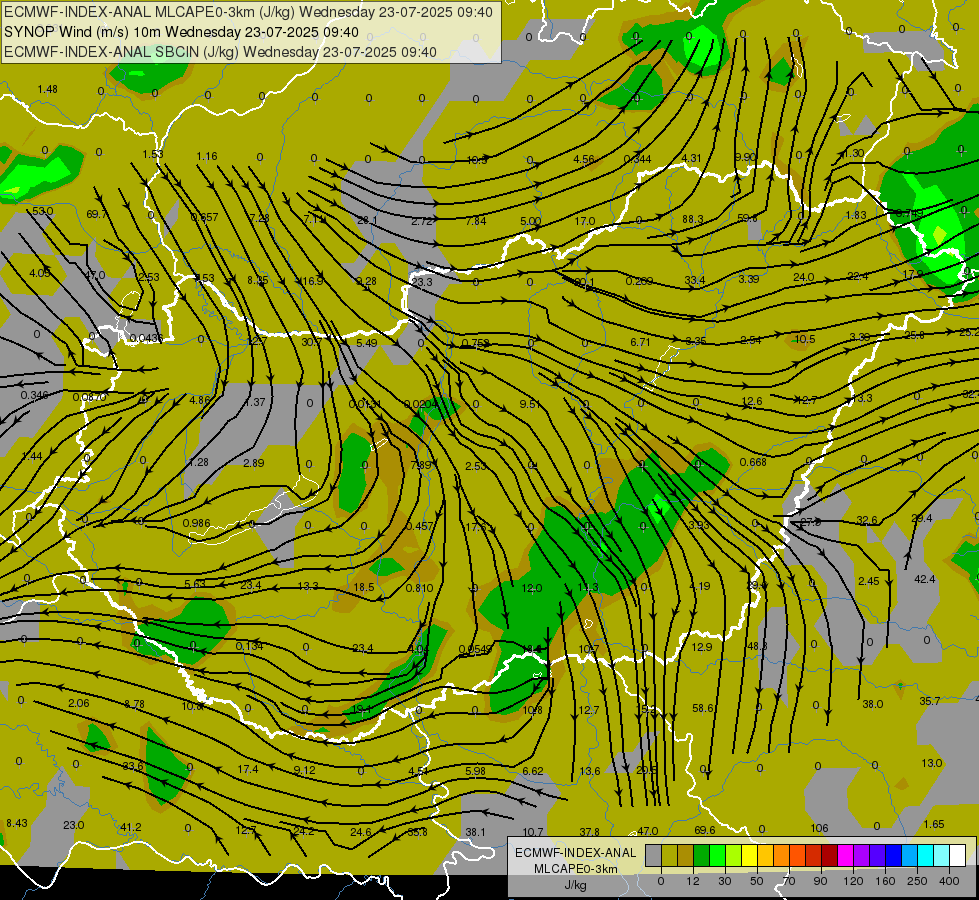Screen dimensions: 979x900
Task: Click the map value '106'
Action: [x=819, y=828]
